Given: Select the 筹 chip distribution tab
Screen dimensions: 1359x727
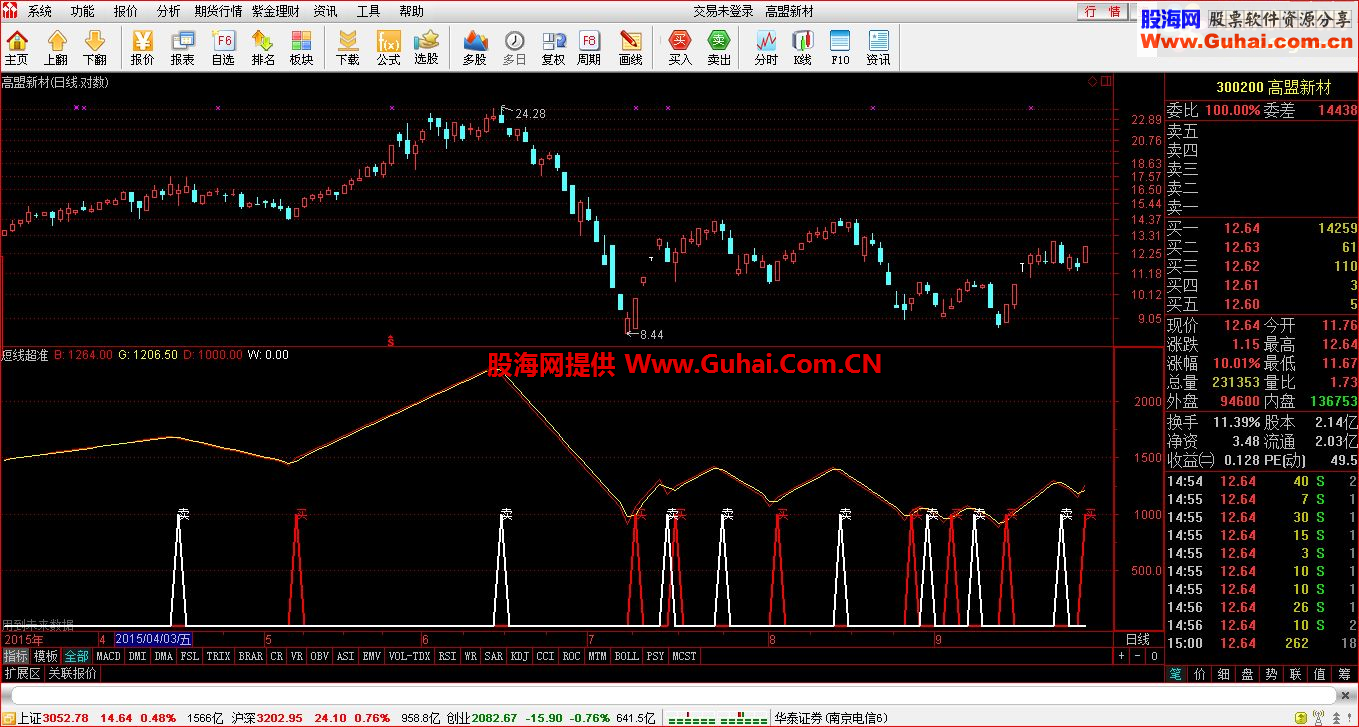Looking at the screenshot, I should (x=1344, y=674).
